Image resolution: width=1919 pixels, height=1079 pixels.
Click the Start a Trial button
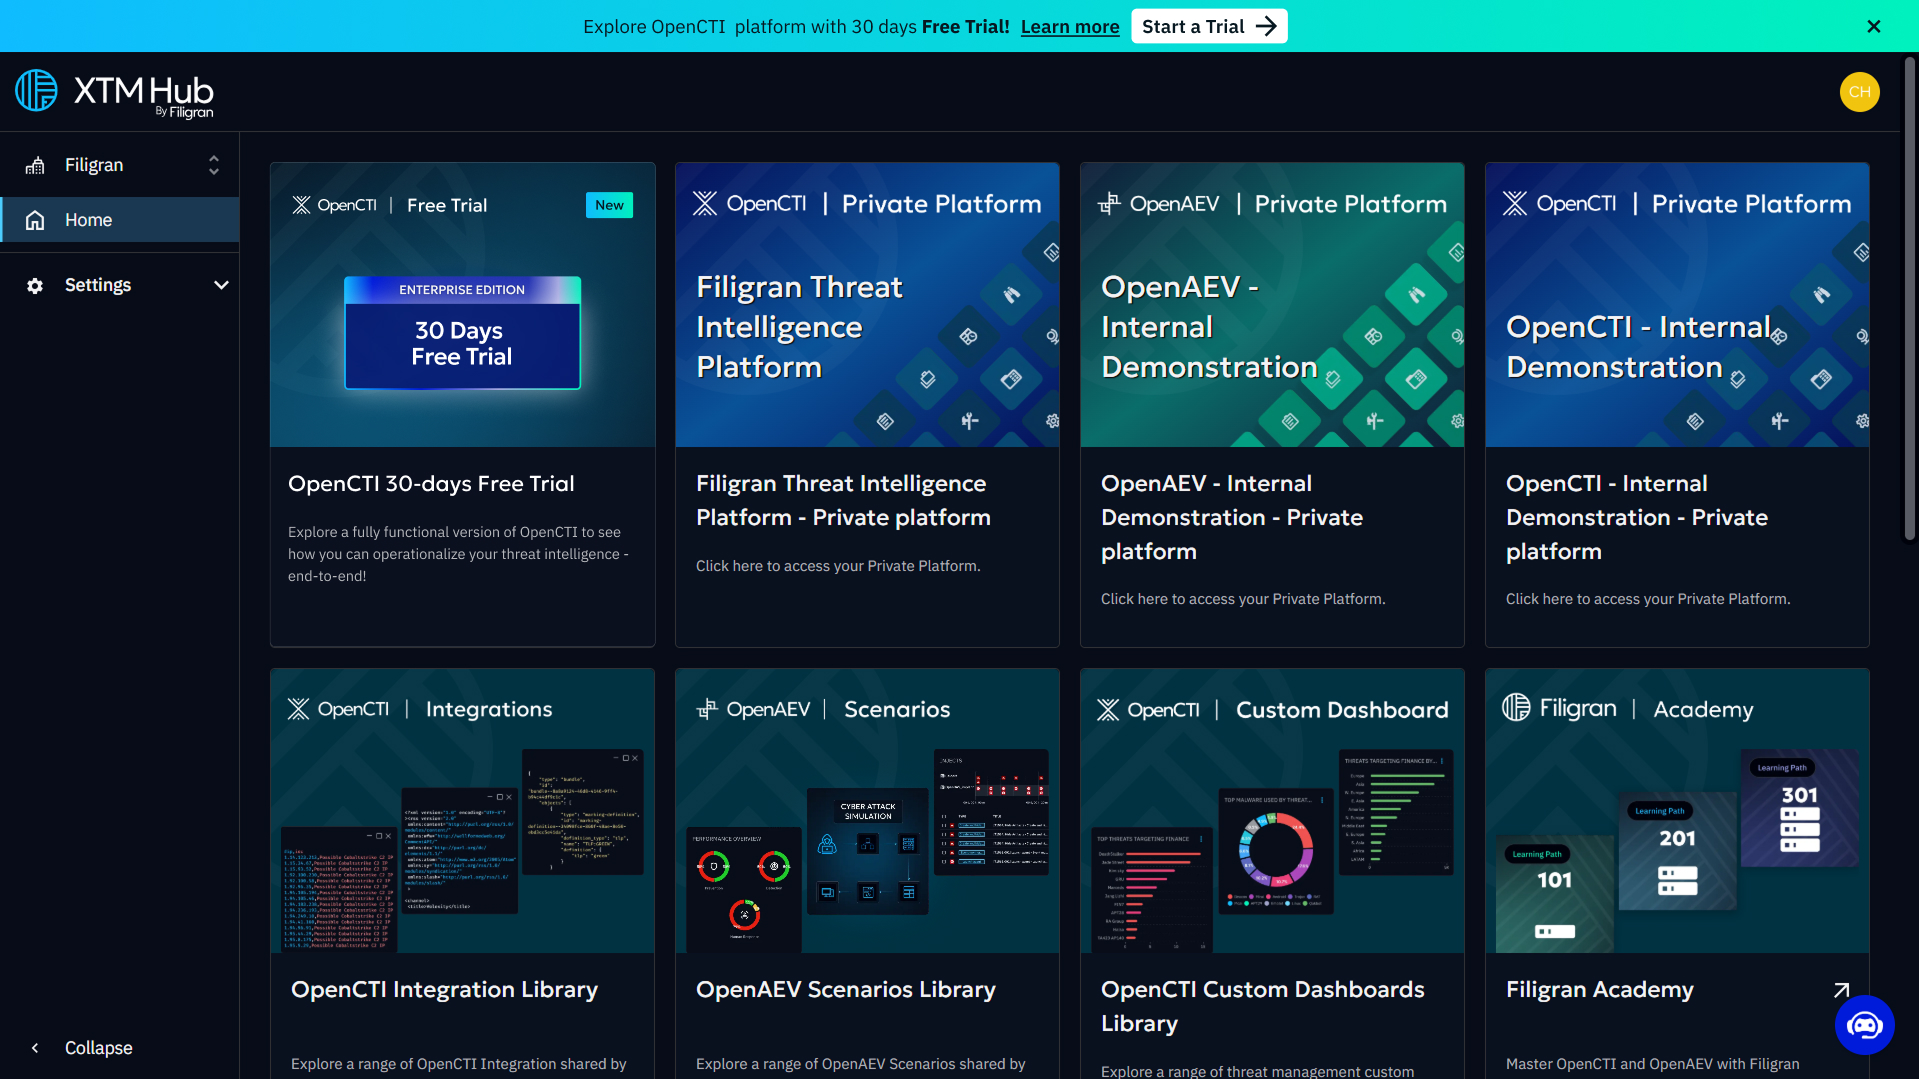click(1208, 26)
